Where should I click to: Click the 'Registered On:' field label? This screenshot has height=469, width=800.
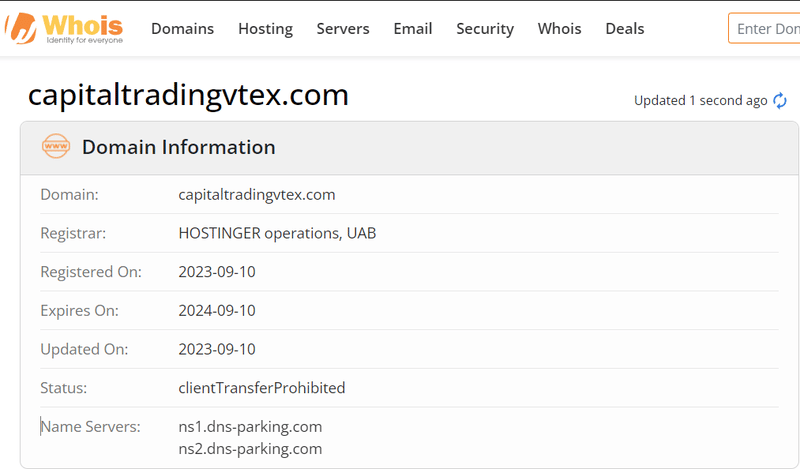[x=91, y=272]
